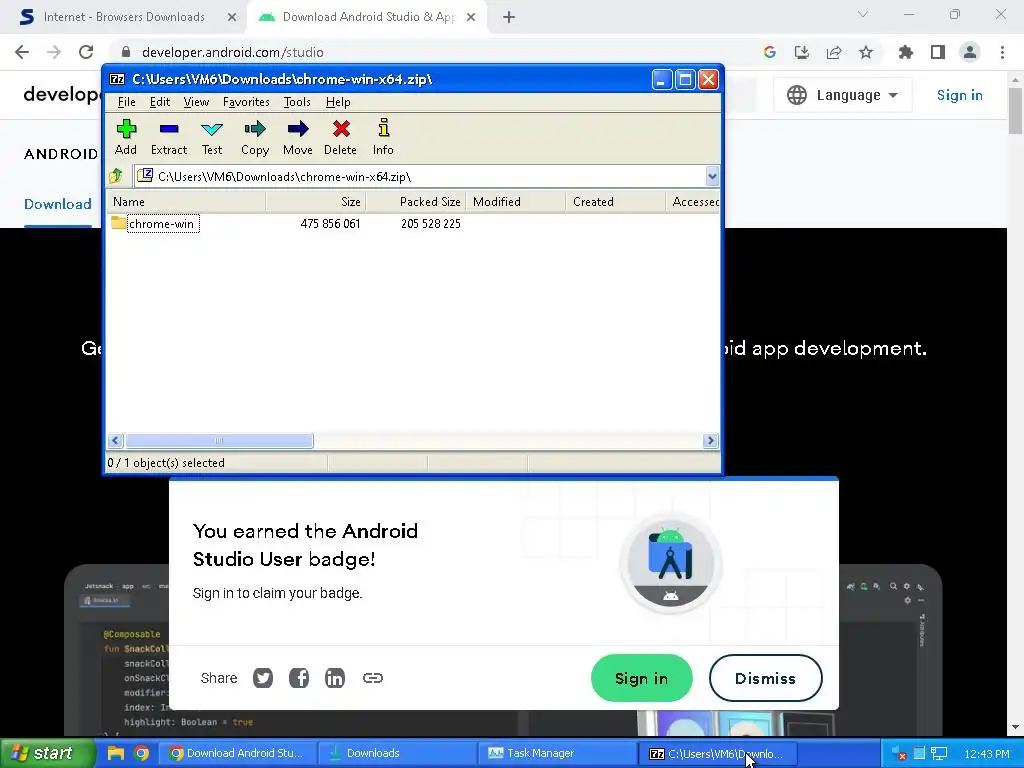The width and height of the screenshot is (1024, 768).
Task: Share badge on LinkedIn
Action: pyautogui.click(x=335, y=678)
